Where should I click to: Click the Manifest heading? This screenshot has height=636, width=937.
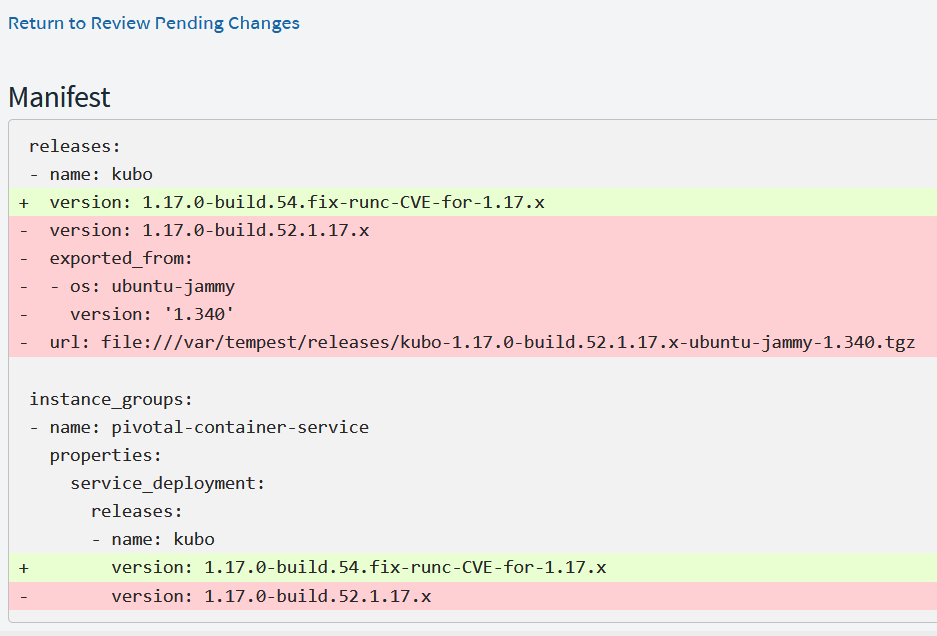59,97
